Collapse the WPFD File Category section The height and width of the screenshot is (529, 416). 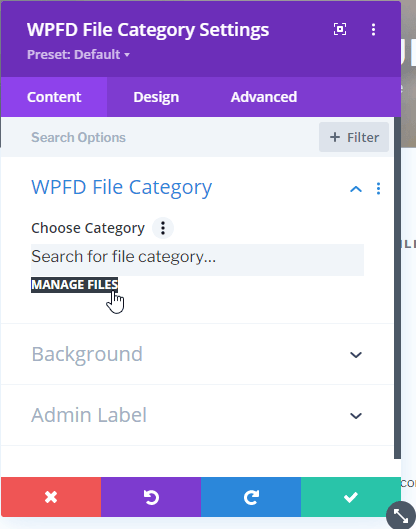pyautogui.click(x=356, y=189)
